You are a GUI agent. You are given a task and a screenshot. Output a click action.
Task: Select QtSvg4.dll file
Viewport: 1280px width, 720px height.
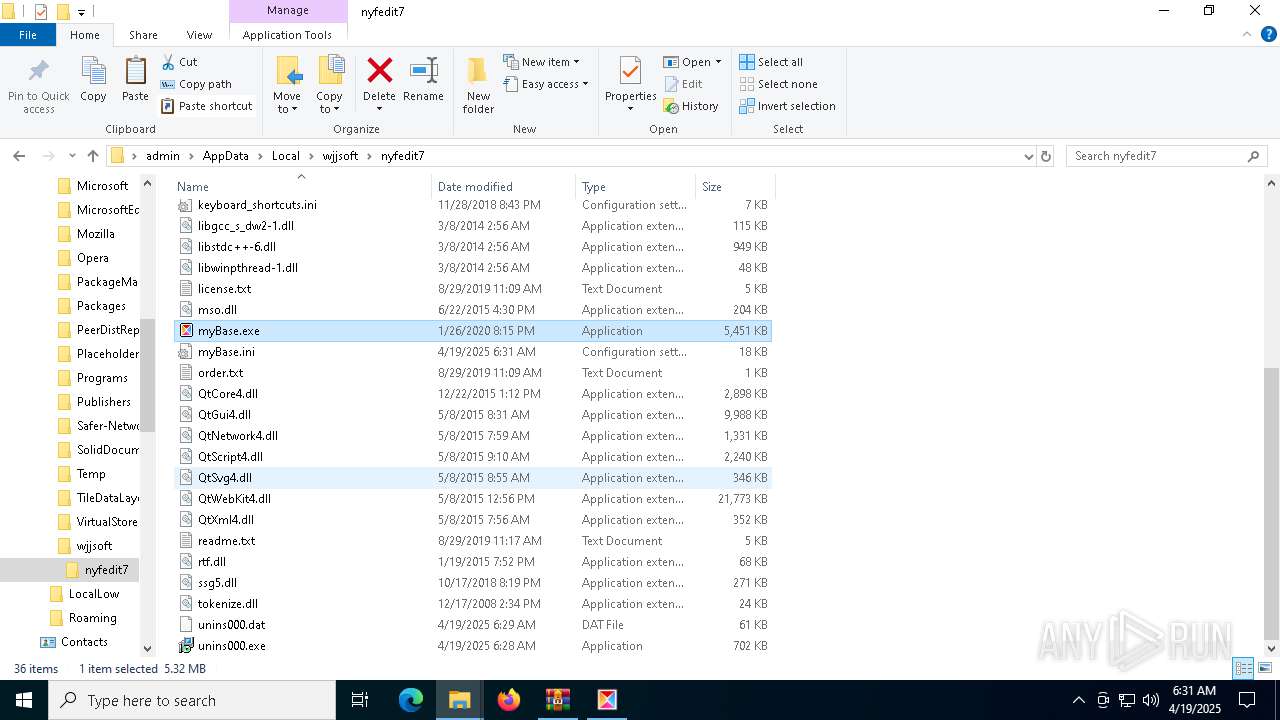pyautogui.click(x=472, y=478)
